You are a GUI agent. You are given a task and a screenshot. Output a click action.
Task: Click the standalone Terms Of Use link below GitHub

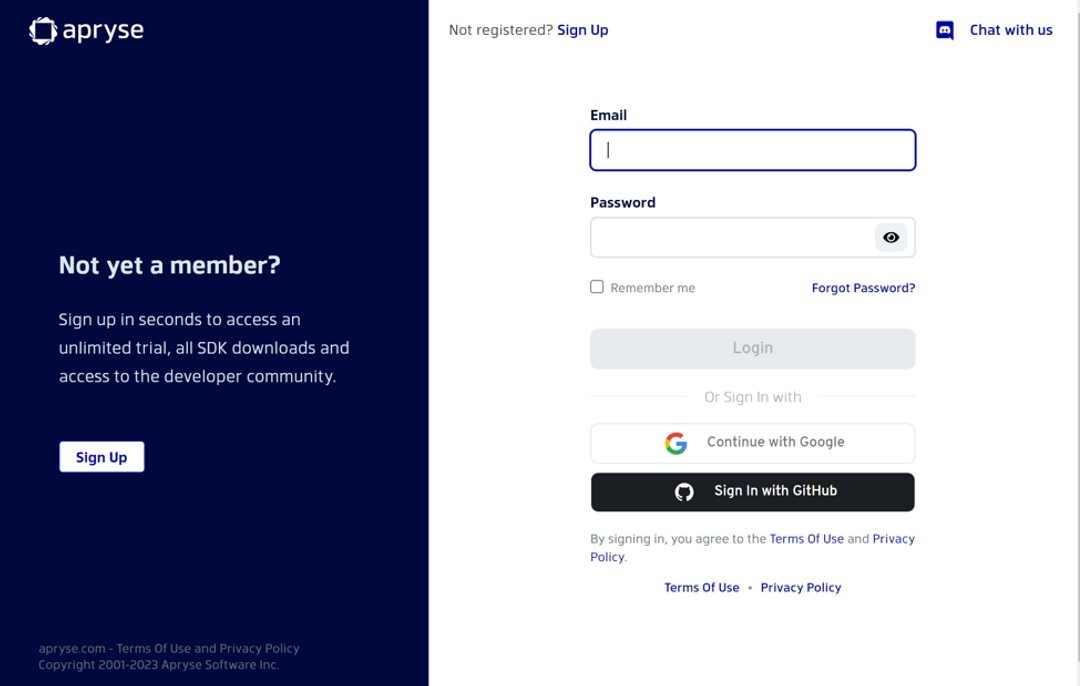pos(701,587)
